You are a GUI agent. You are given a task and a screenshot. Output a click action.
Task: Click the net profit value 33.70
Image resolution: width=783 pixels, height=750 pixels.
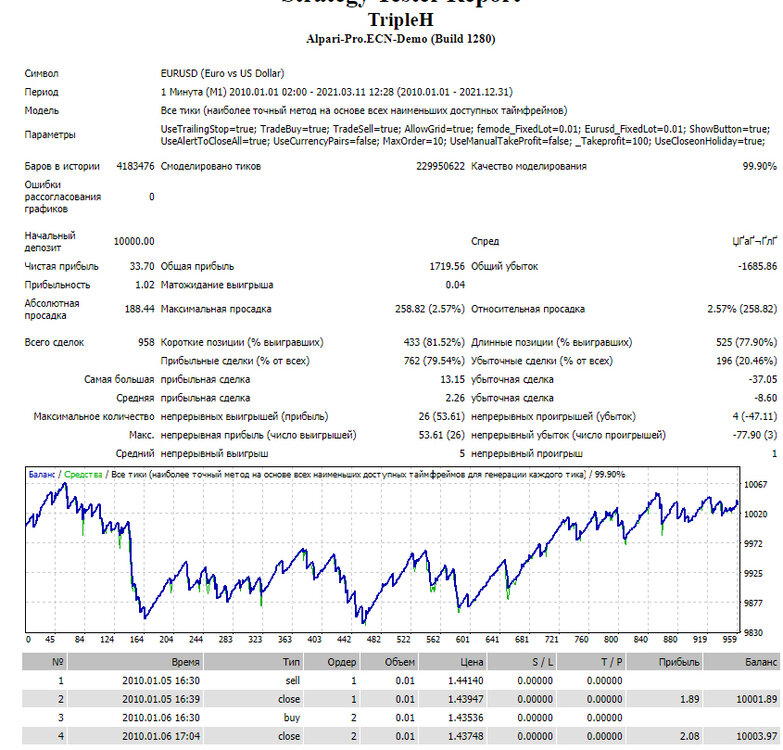point(142,266)
